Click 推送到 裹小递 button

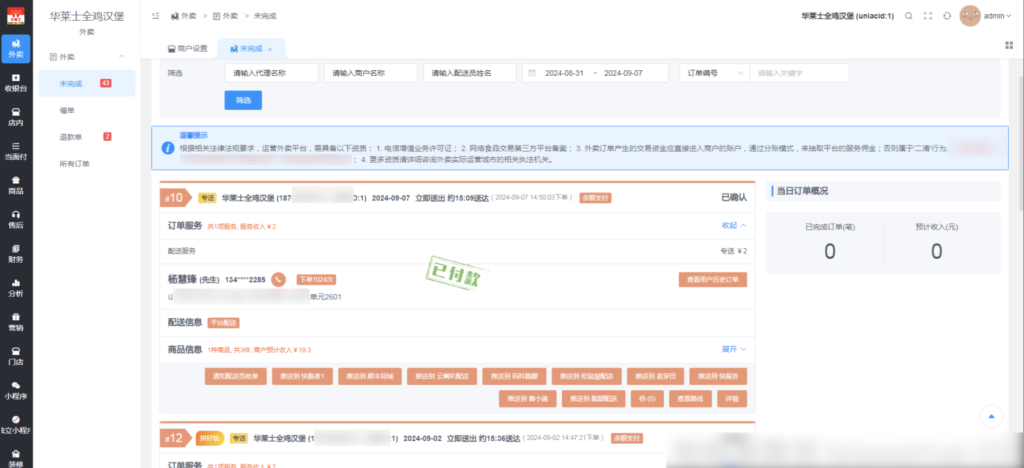coord(528,399)
